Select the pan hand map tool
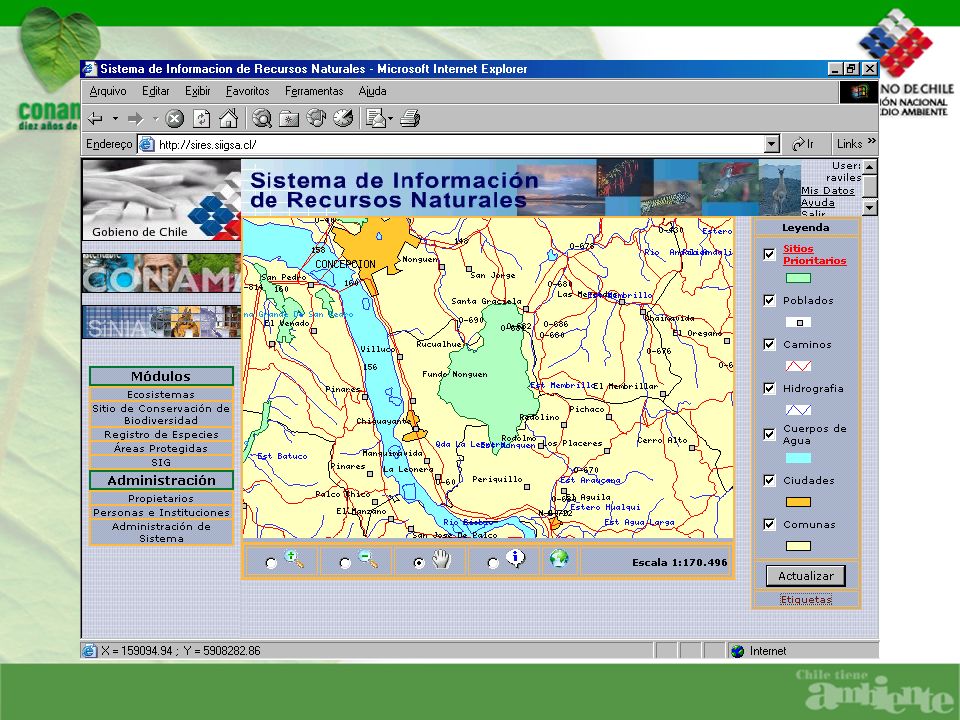960x720 pixels. [x=441, y=559]
